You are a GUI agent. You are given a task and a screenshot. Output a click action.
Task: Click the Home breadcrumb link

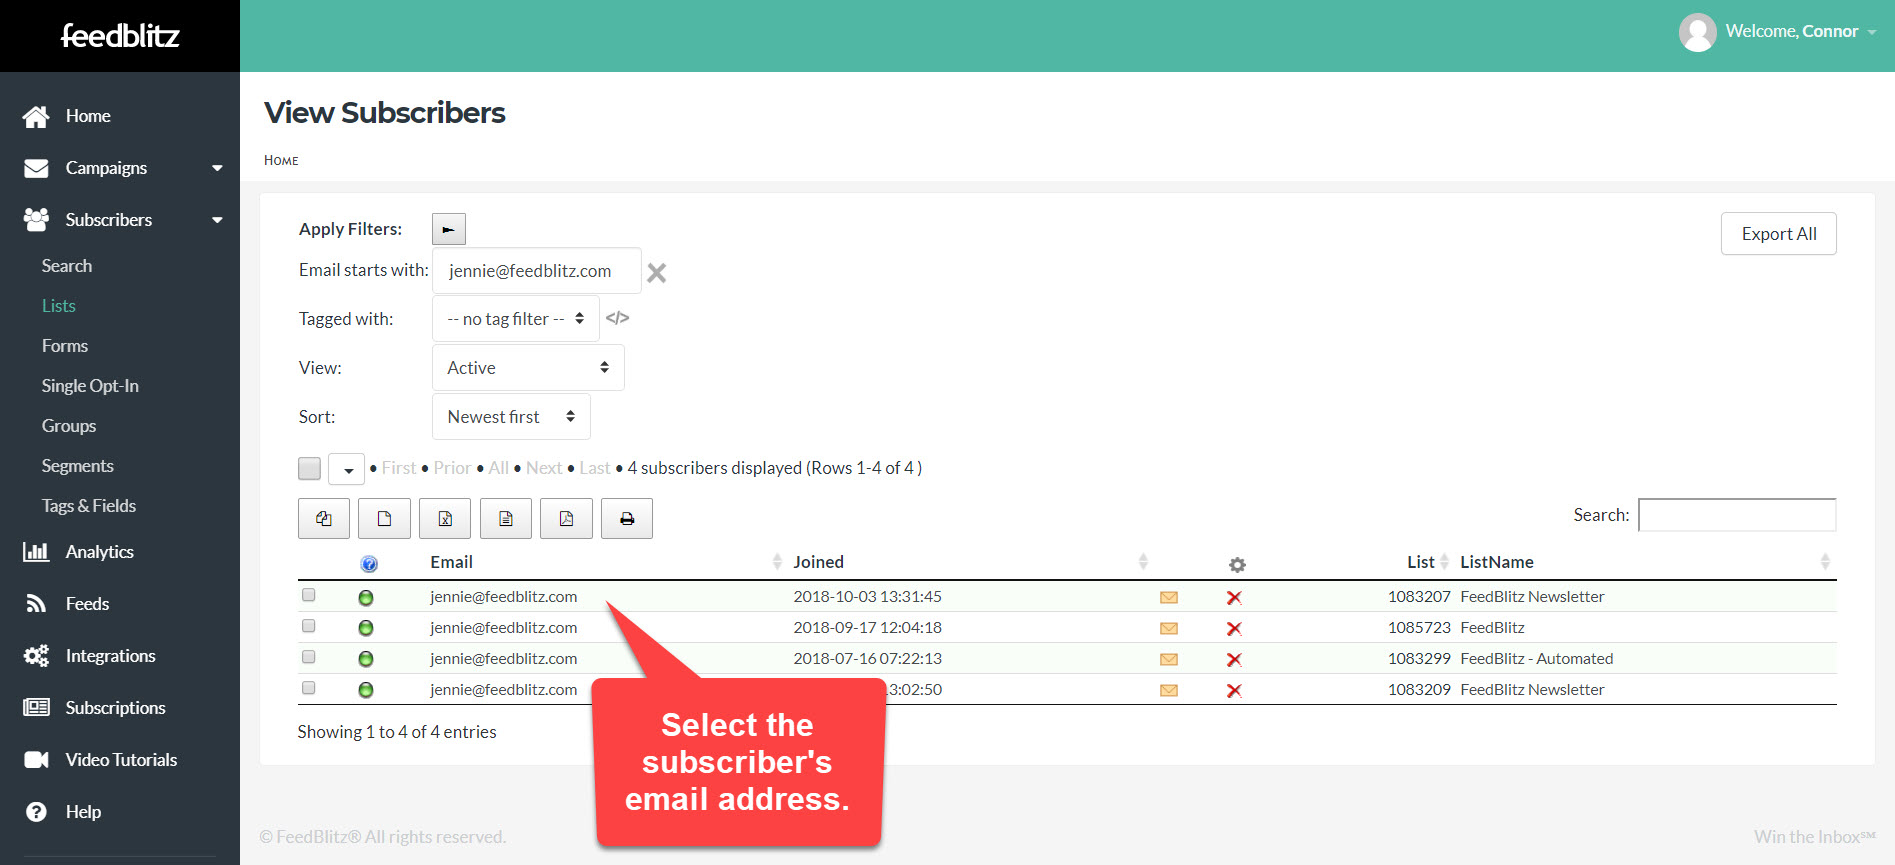[281, 160]
